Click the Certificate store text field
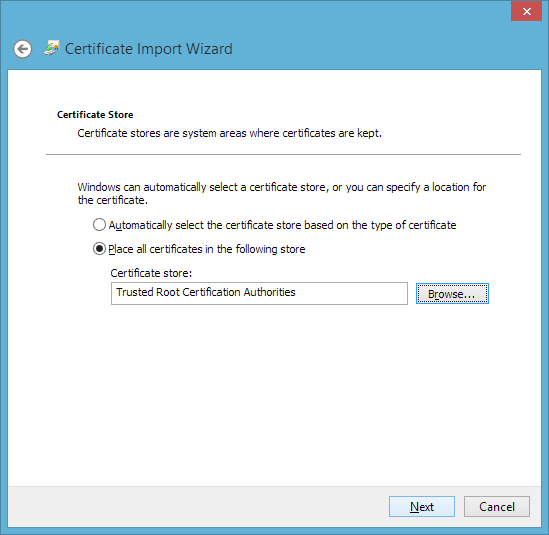549x535 pixels. tap(259, 293)
